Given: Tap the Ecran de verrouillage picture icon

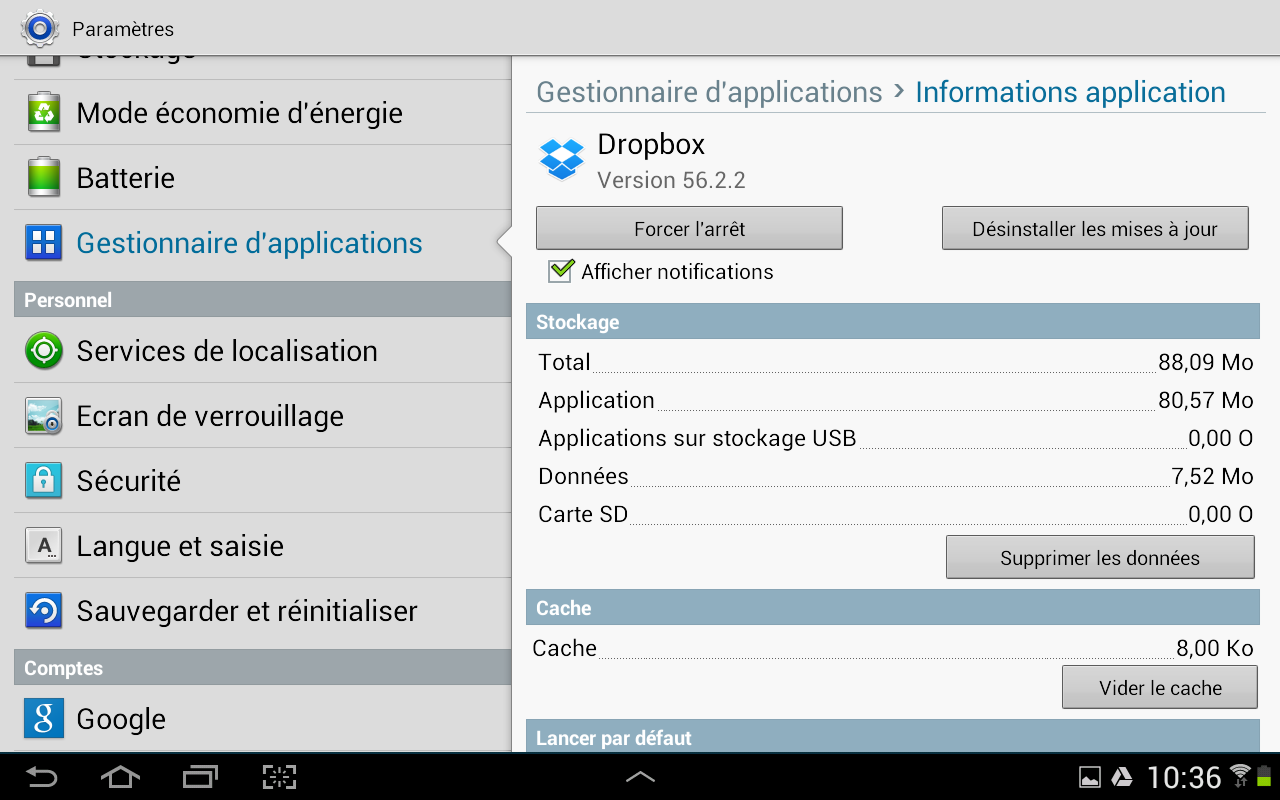Looking at the screenshot, I should pyautogui.click(x=44, y=416).
